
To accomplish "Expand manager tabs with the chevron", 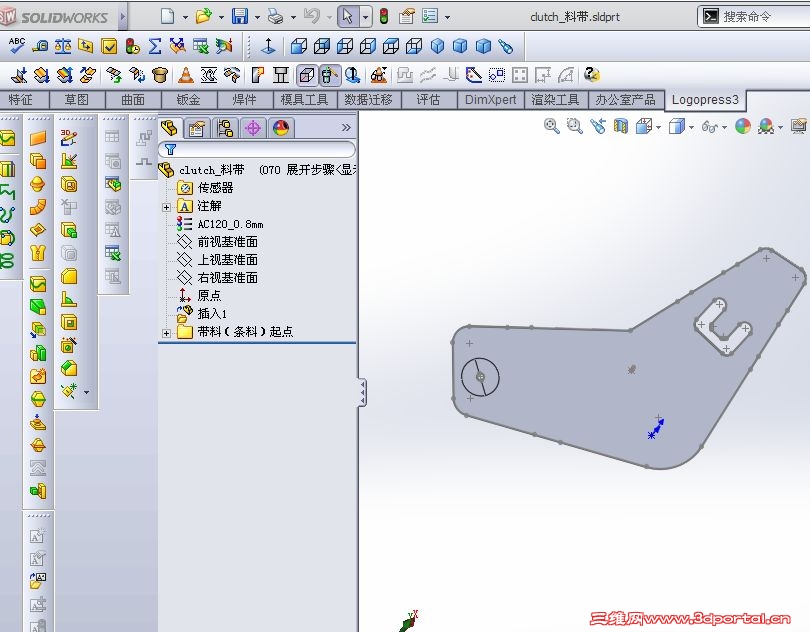I will 346,127.
